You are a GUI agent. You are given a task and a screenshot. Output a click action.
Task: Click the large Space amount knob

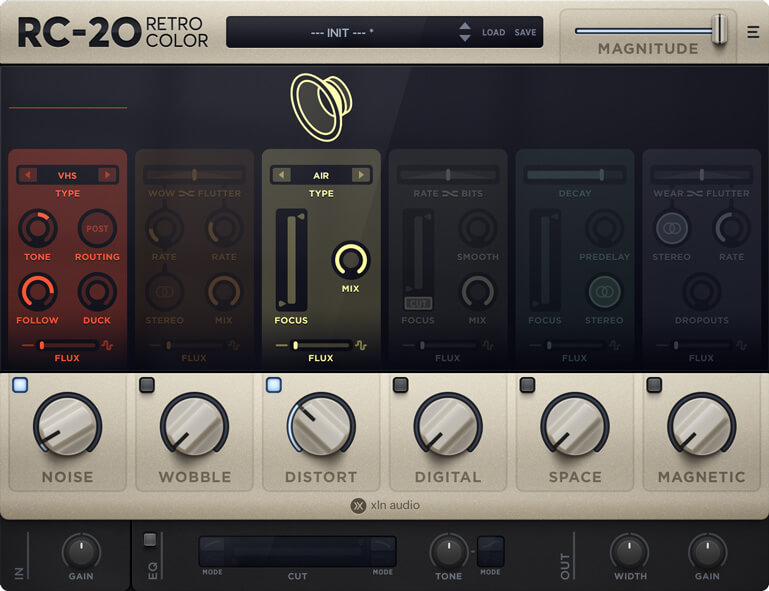click(575, 425)
